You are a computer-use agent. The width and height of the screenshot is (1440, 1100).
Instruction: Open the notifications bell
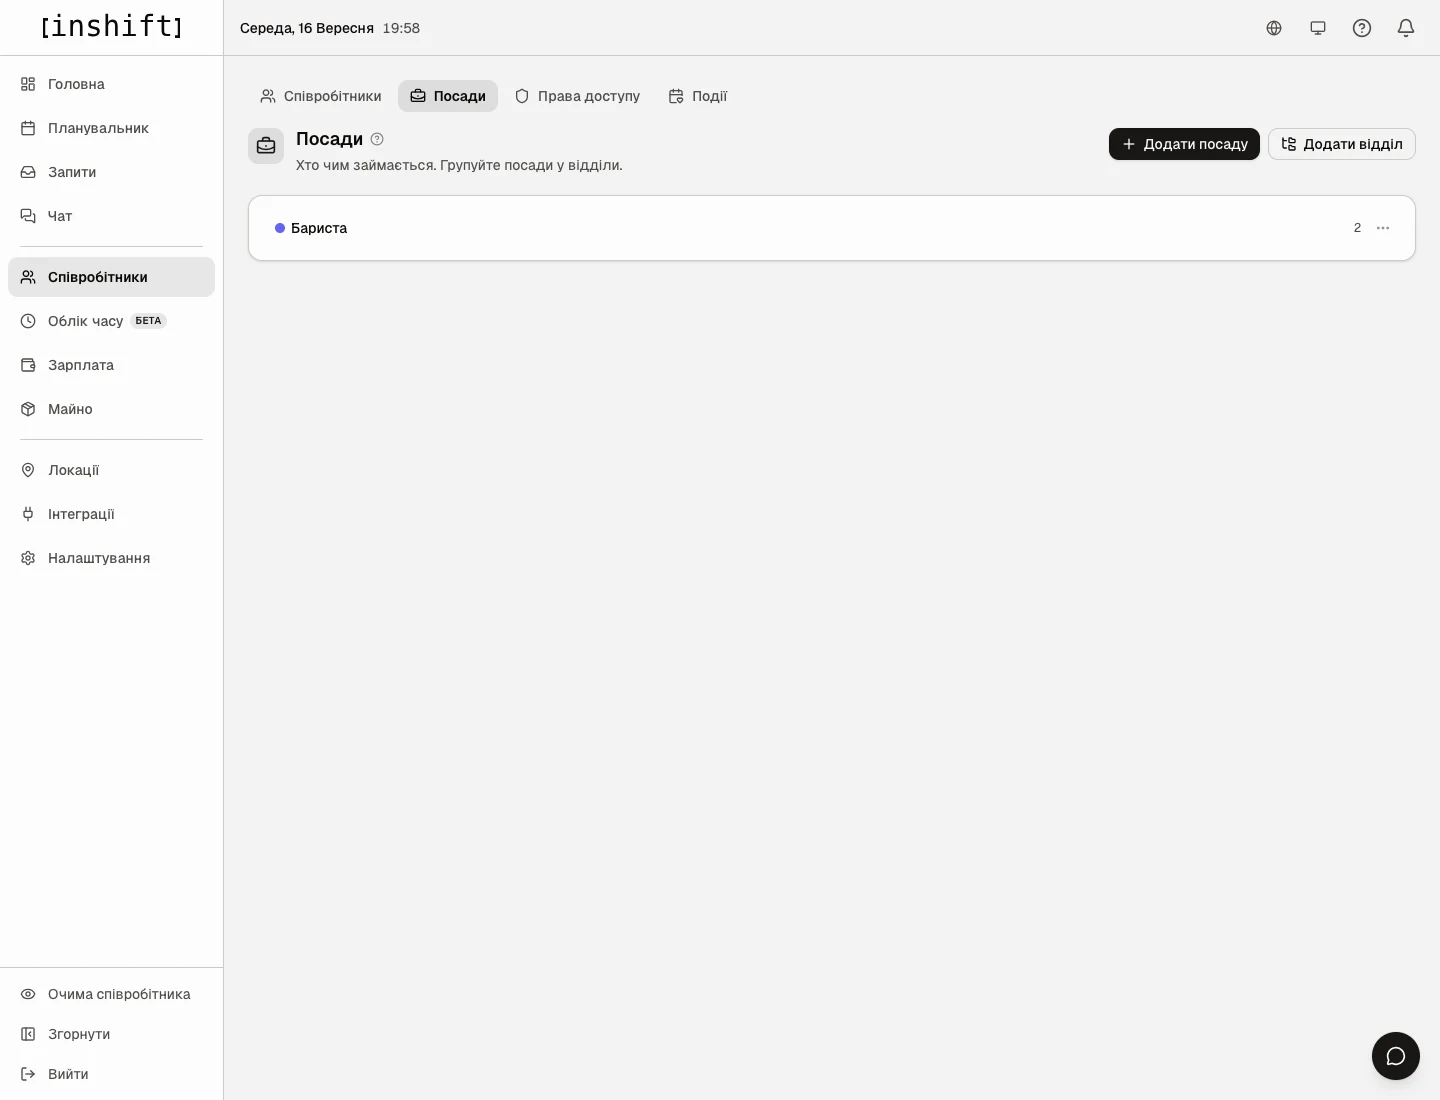tap(1406, 28)
